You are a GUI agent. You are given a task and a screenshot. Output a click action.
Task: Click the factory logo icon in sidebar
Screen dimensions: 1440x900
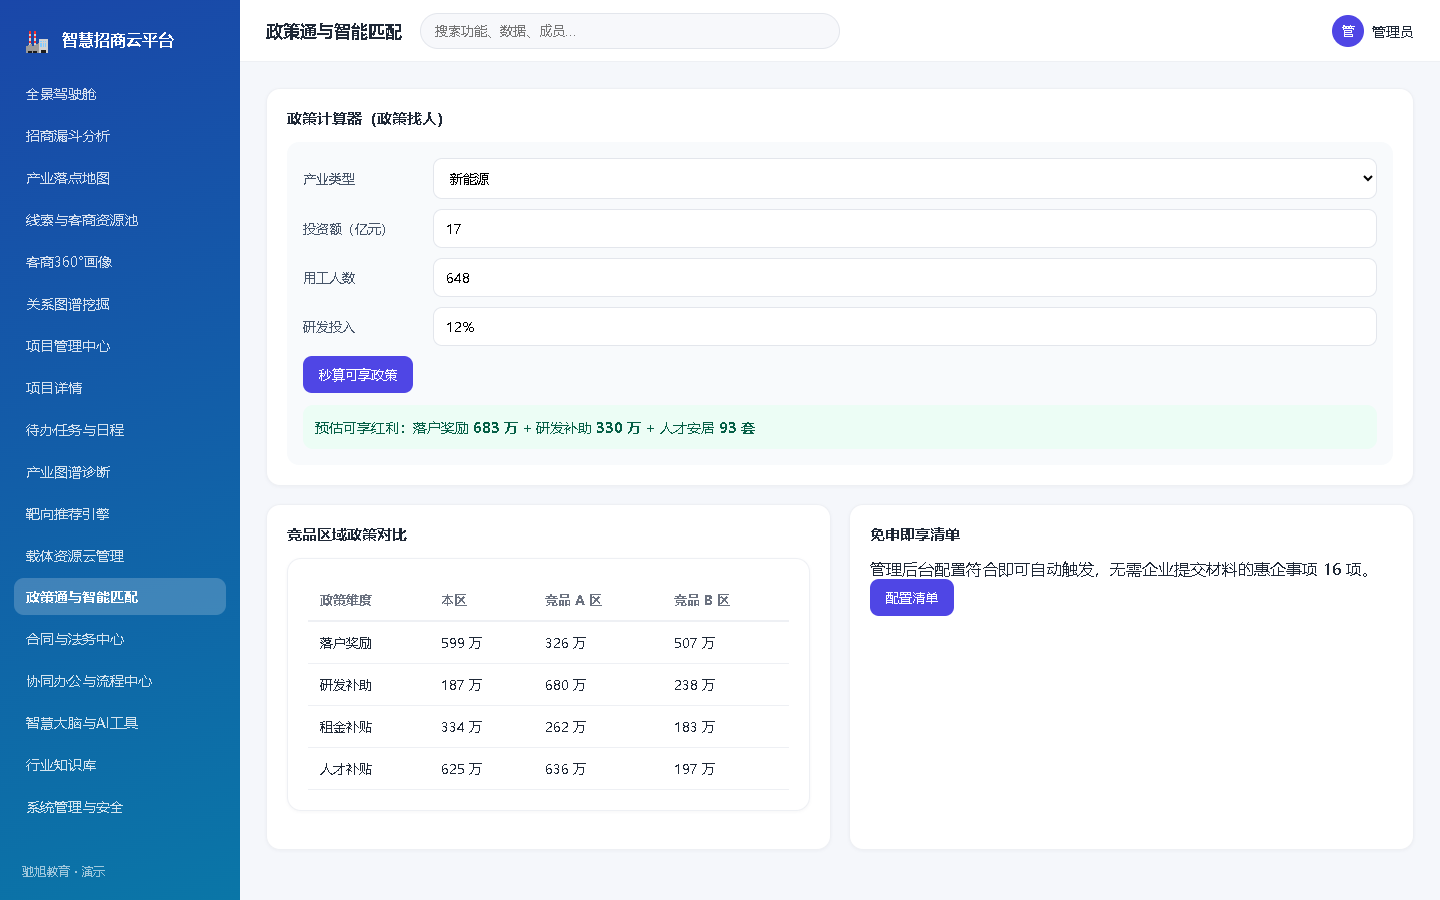click(x=37, y=41)
